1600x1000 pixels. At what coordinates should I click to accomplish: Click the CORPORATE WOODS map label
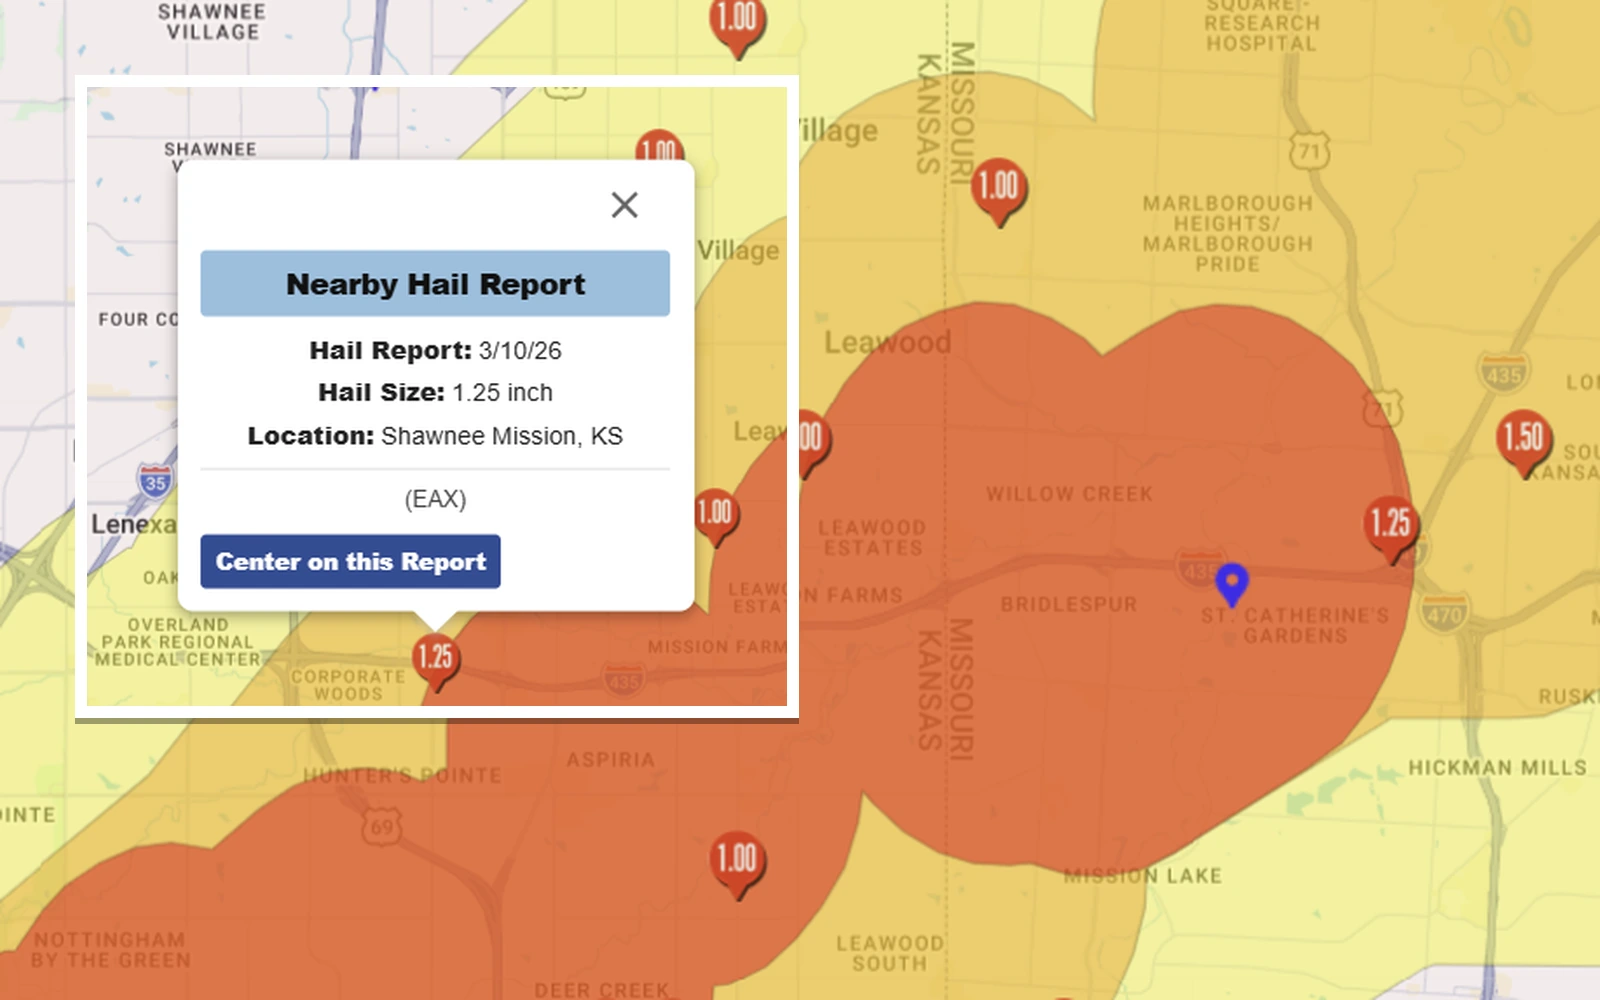(x=348, y=685)
